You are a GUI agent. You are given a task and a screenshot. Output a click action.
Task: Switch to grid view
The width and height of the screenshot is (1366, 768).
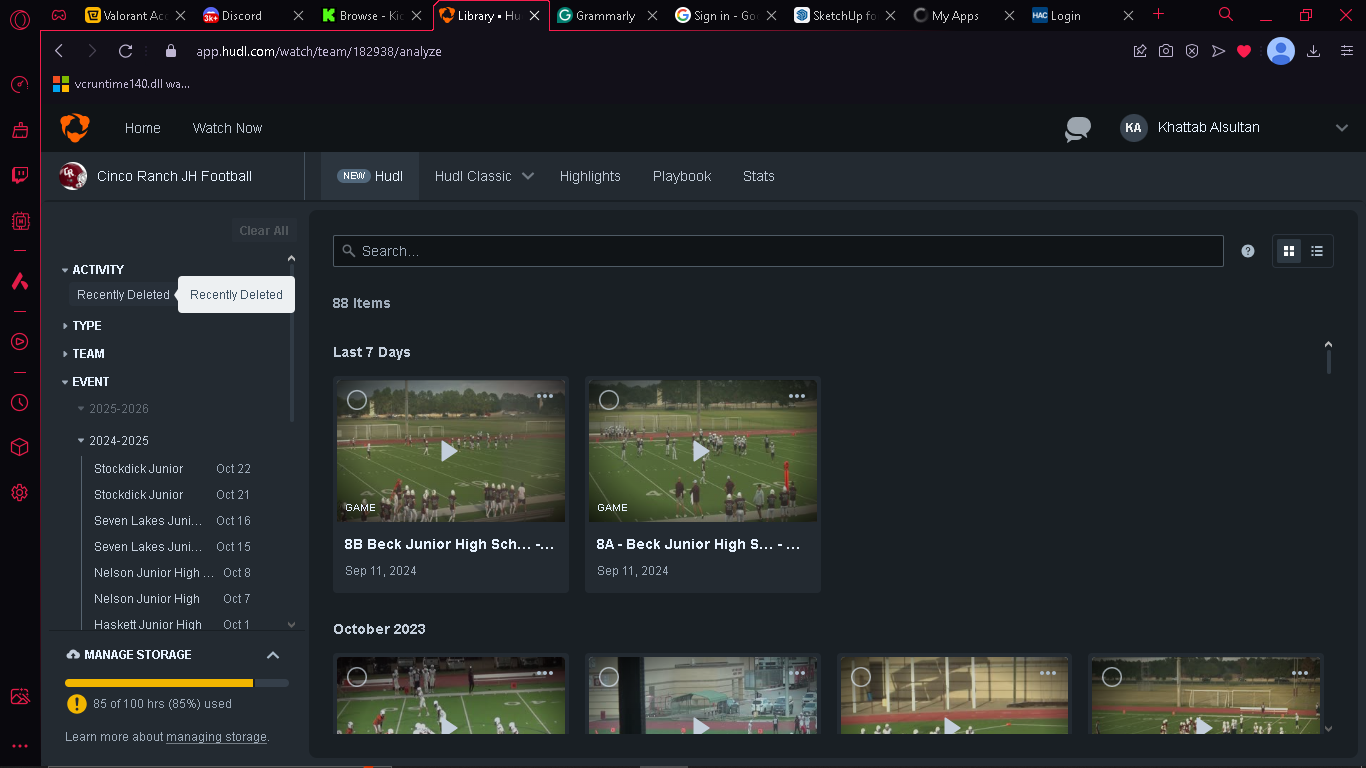1289,251
